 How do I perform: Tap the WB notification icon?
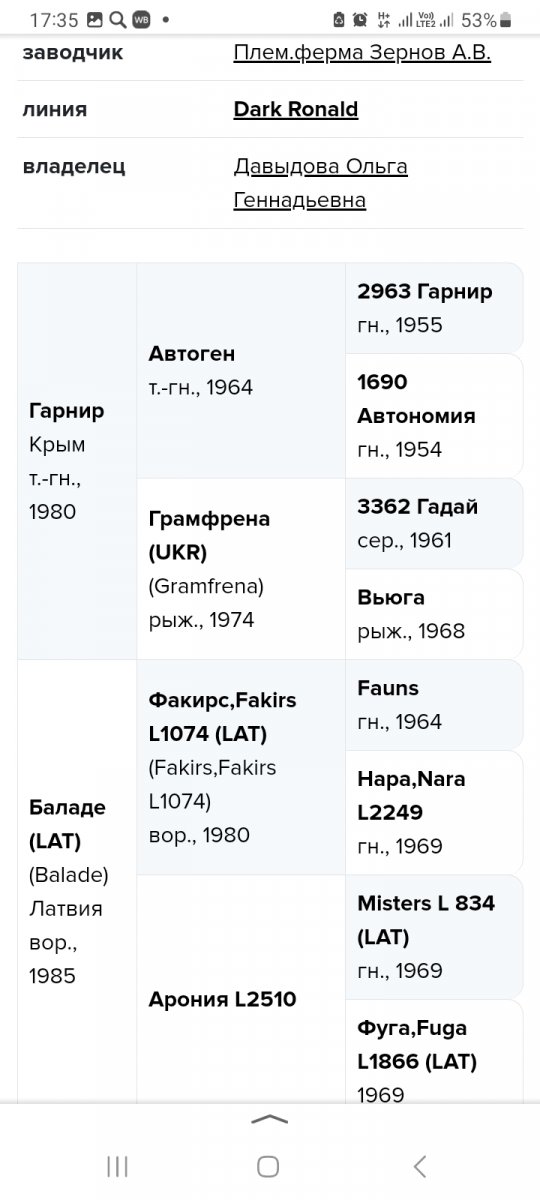coord(141,20)
